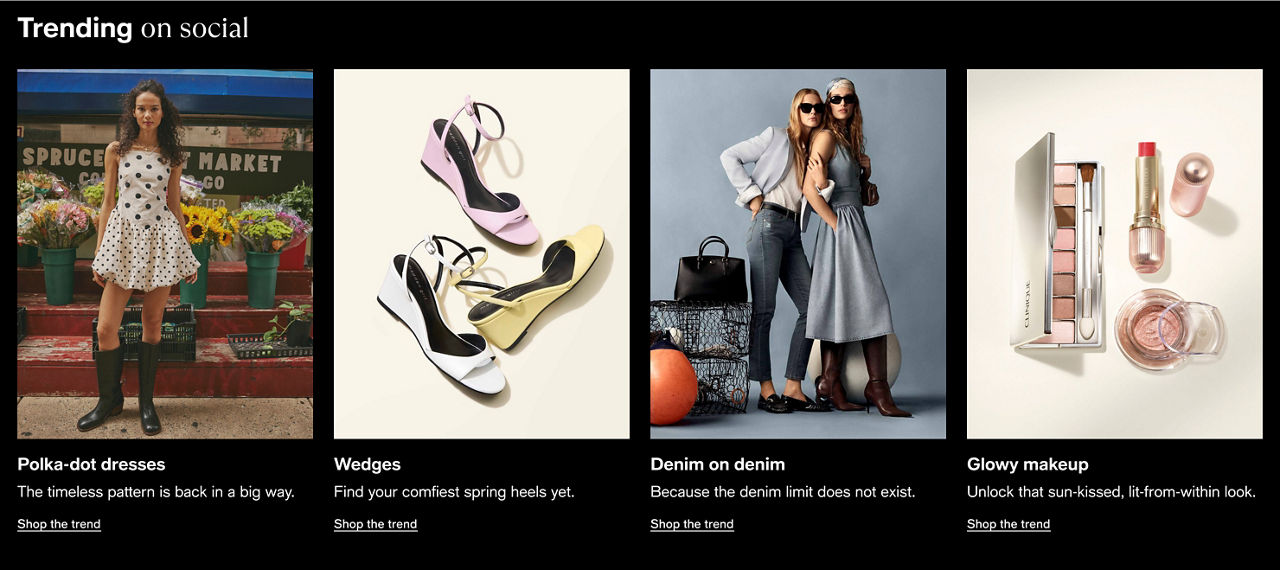Click the 'Trending on social' section title
The height and width of the screenshot is (570, 1280).
133,28
